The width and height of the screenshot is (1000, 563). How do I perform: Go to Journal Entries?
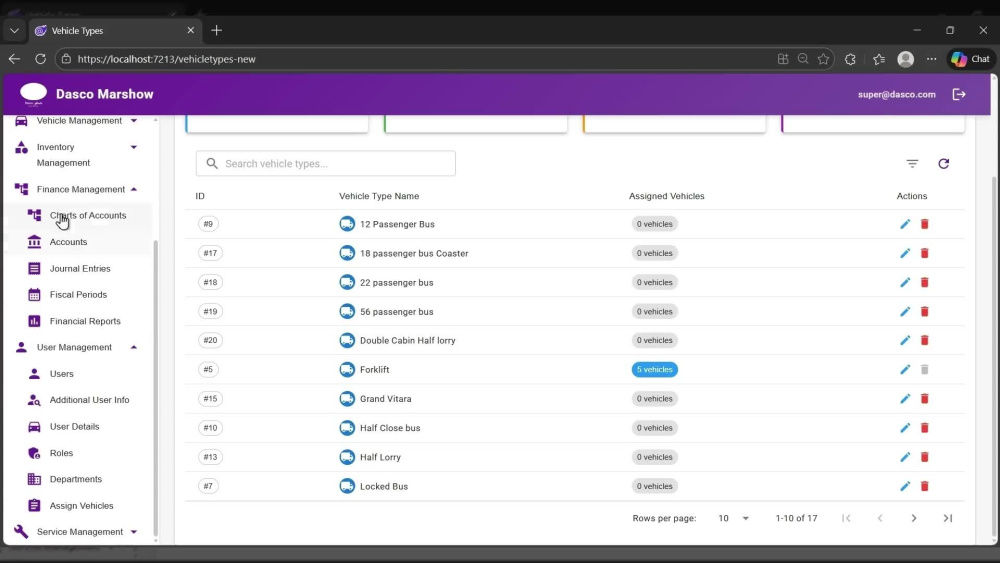coord(78,268)
